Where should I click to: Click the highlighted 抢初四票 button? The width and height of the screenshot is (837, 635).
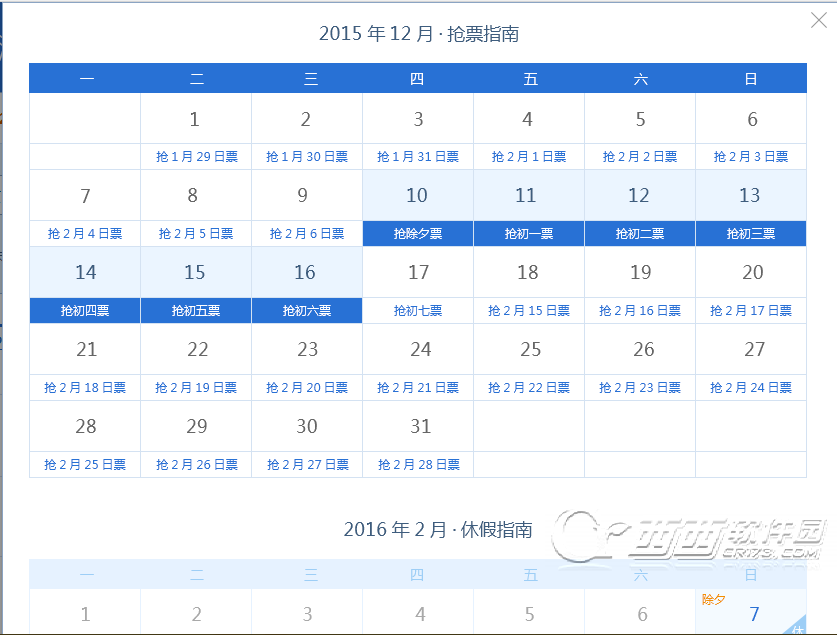coord(85,311)
